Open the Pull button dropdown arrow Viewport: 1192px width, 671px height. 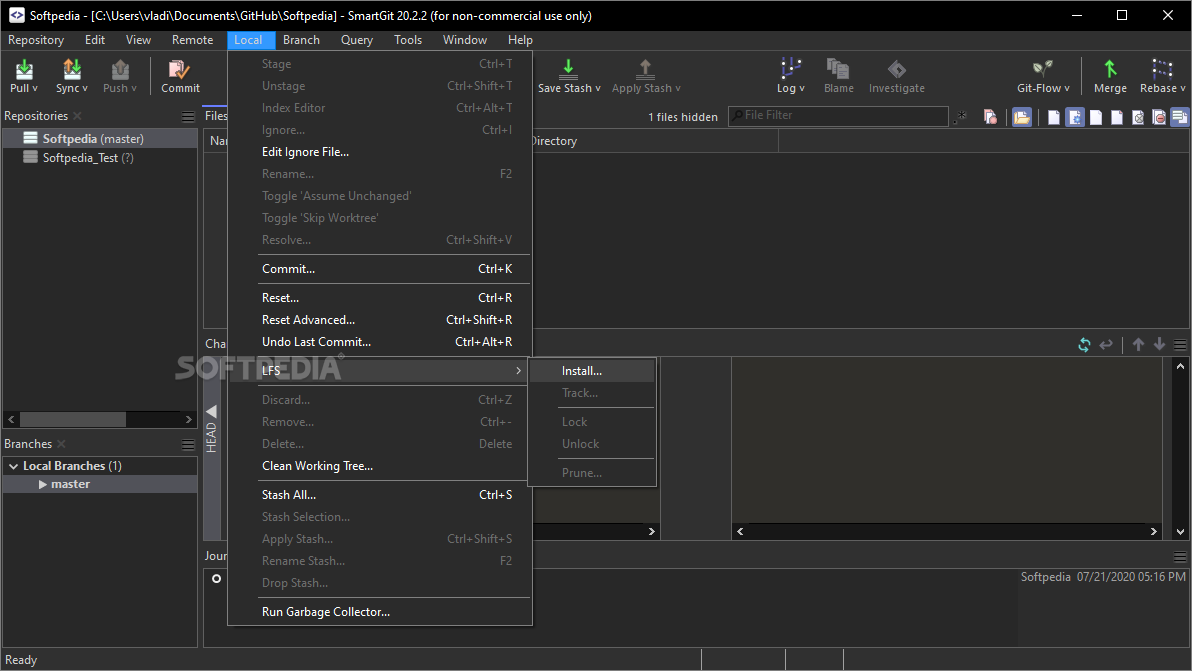pyautogui.click(x=35, y=88)
